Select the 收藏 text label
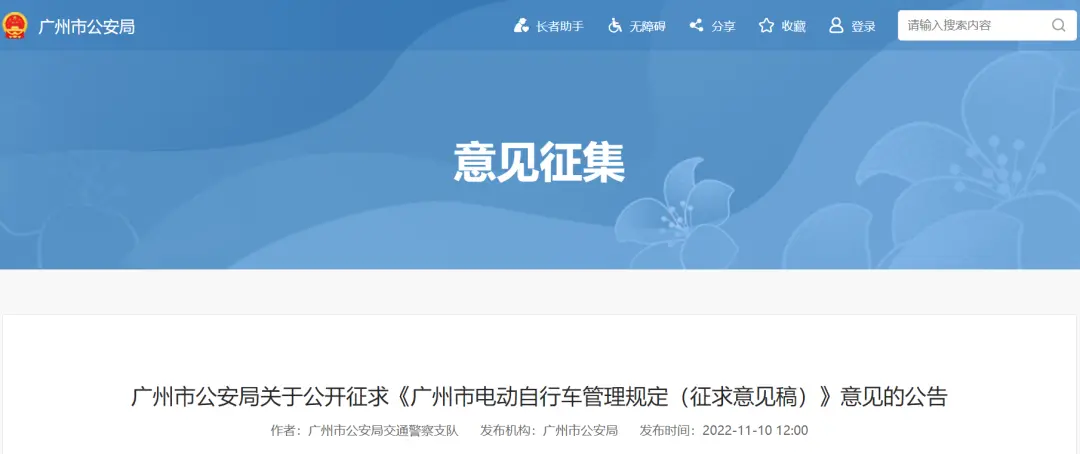Screen dimensions: 1080x454 793,27
